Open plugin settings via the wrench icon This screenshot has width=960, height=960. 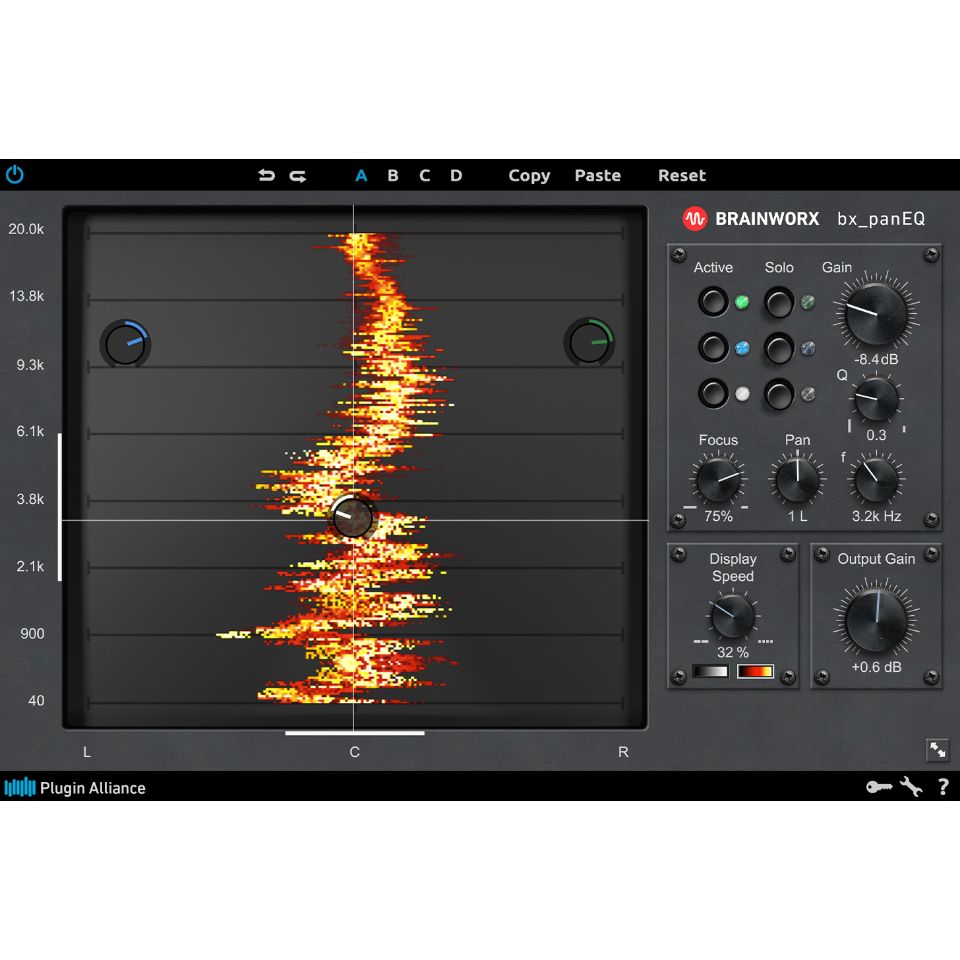tap(911, 787)
